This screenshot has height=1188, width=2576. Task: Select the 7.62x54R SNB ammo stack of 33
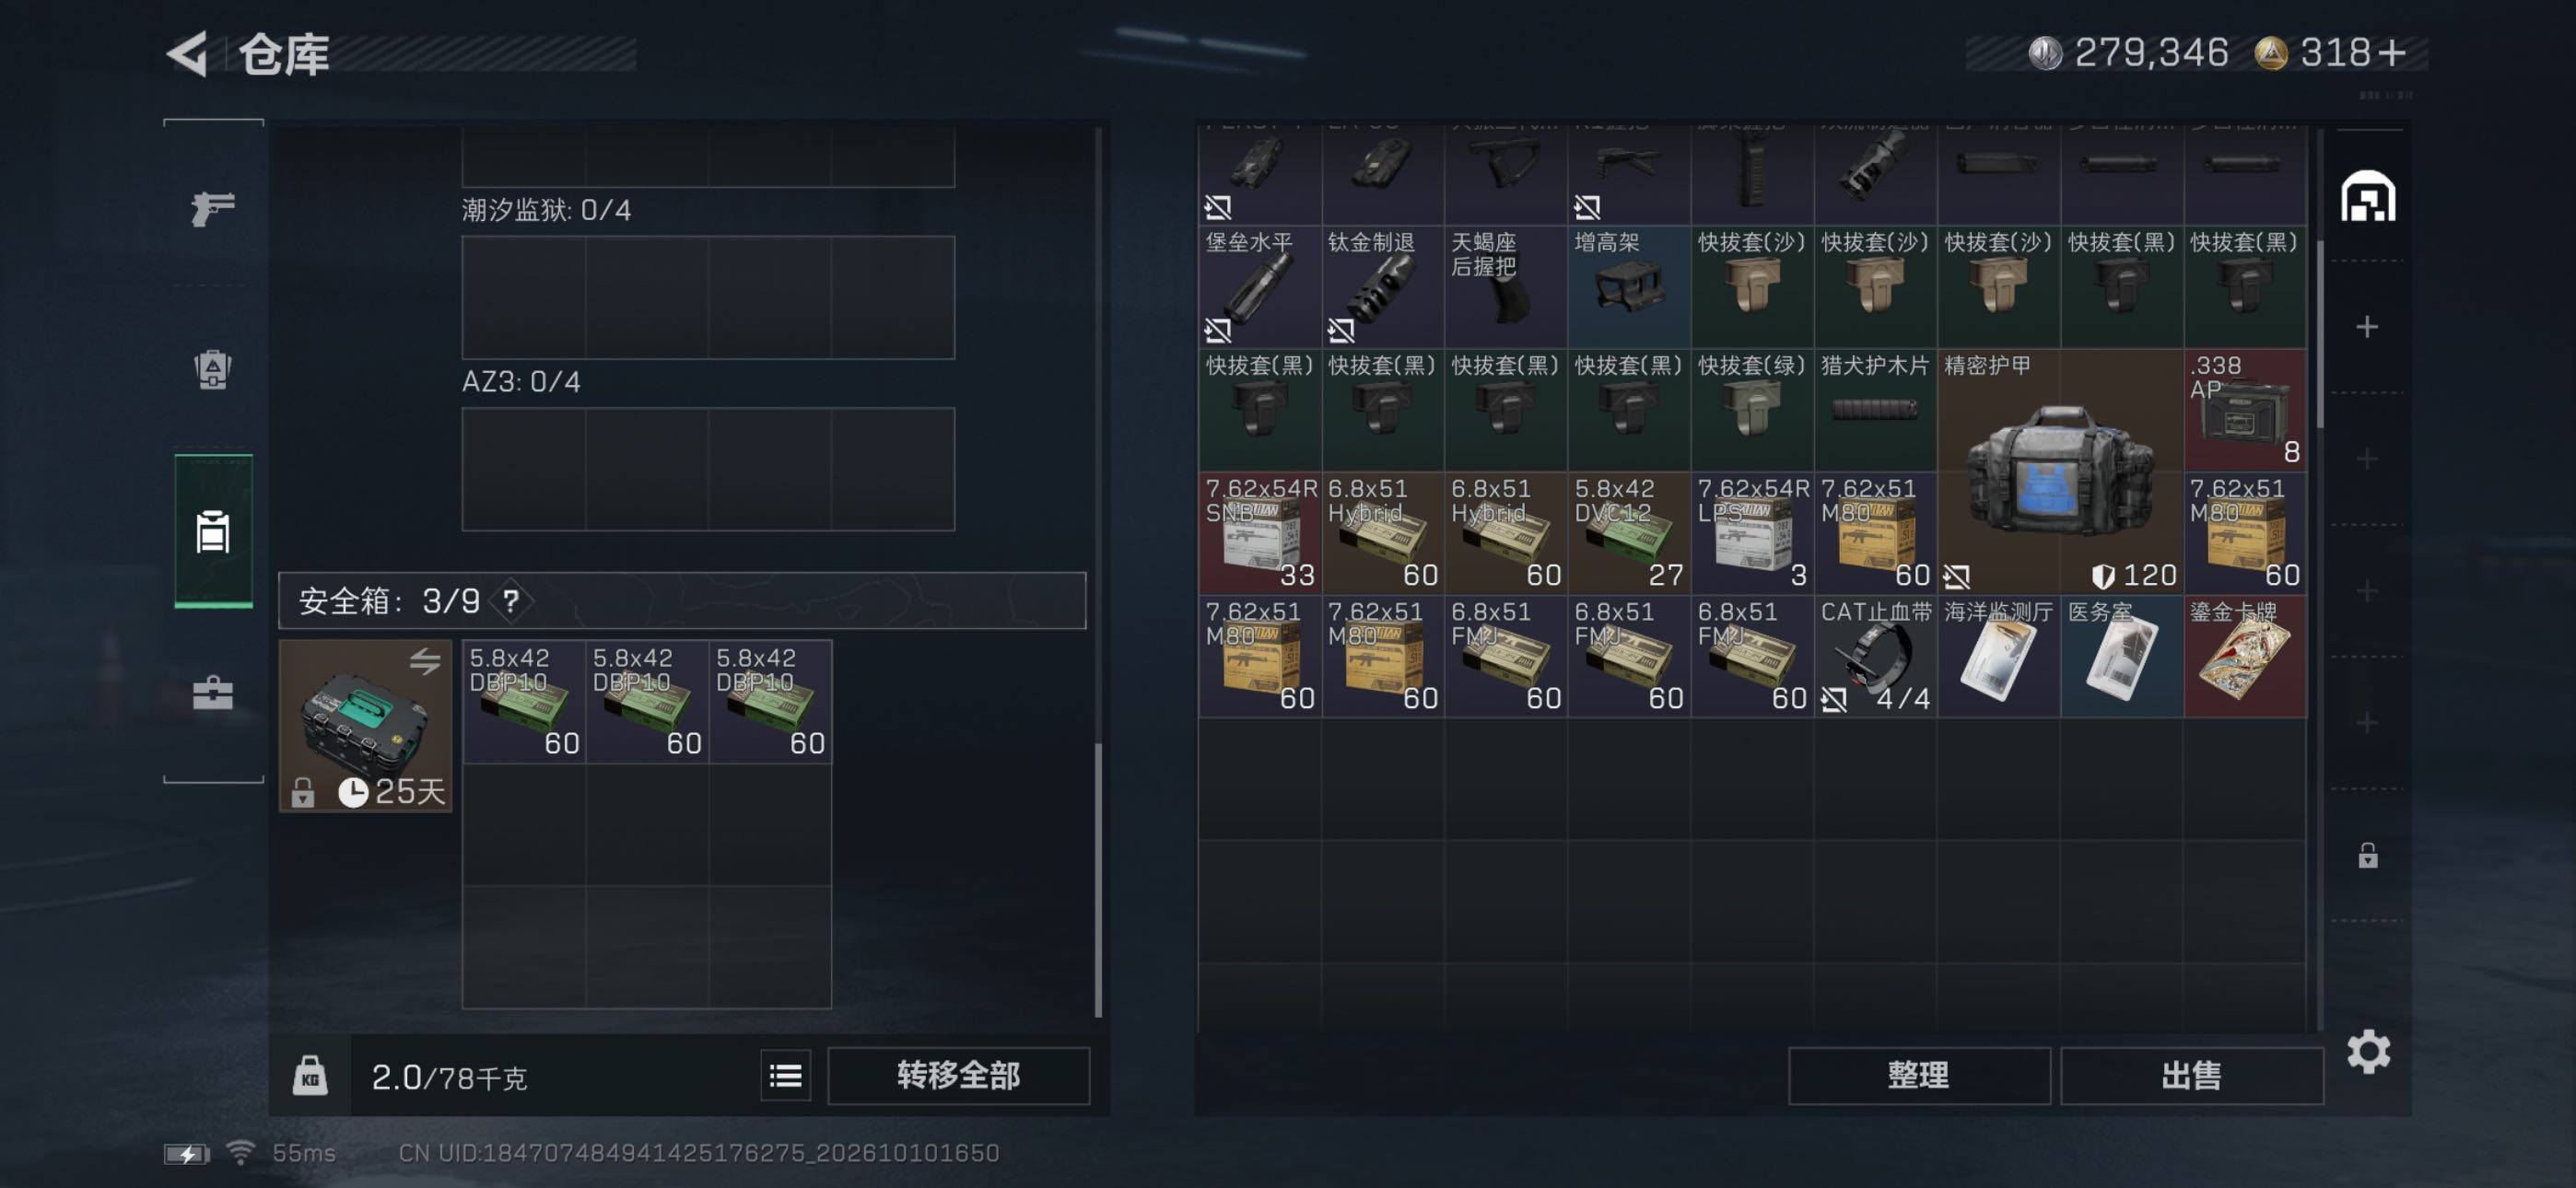pyautogui.click(x=1259, y=533)
